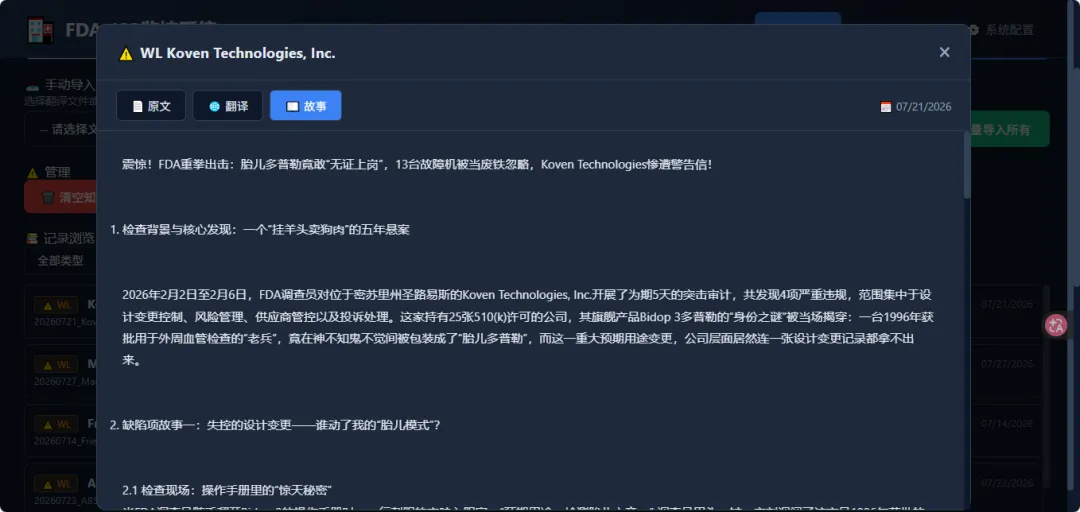
Task: Click the 07/14/2026 date in background list
Action: [x=1007, y=423]
